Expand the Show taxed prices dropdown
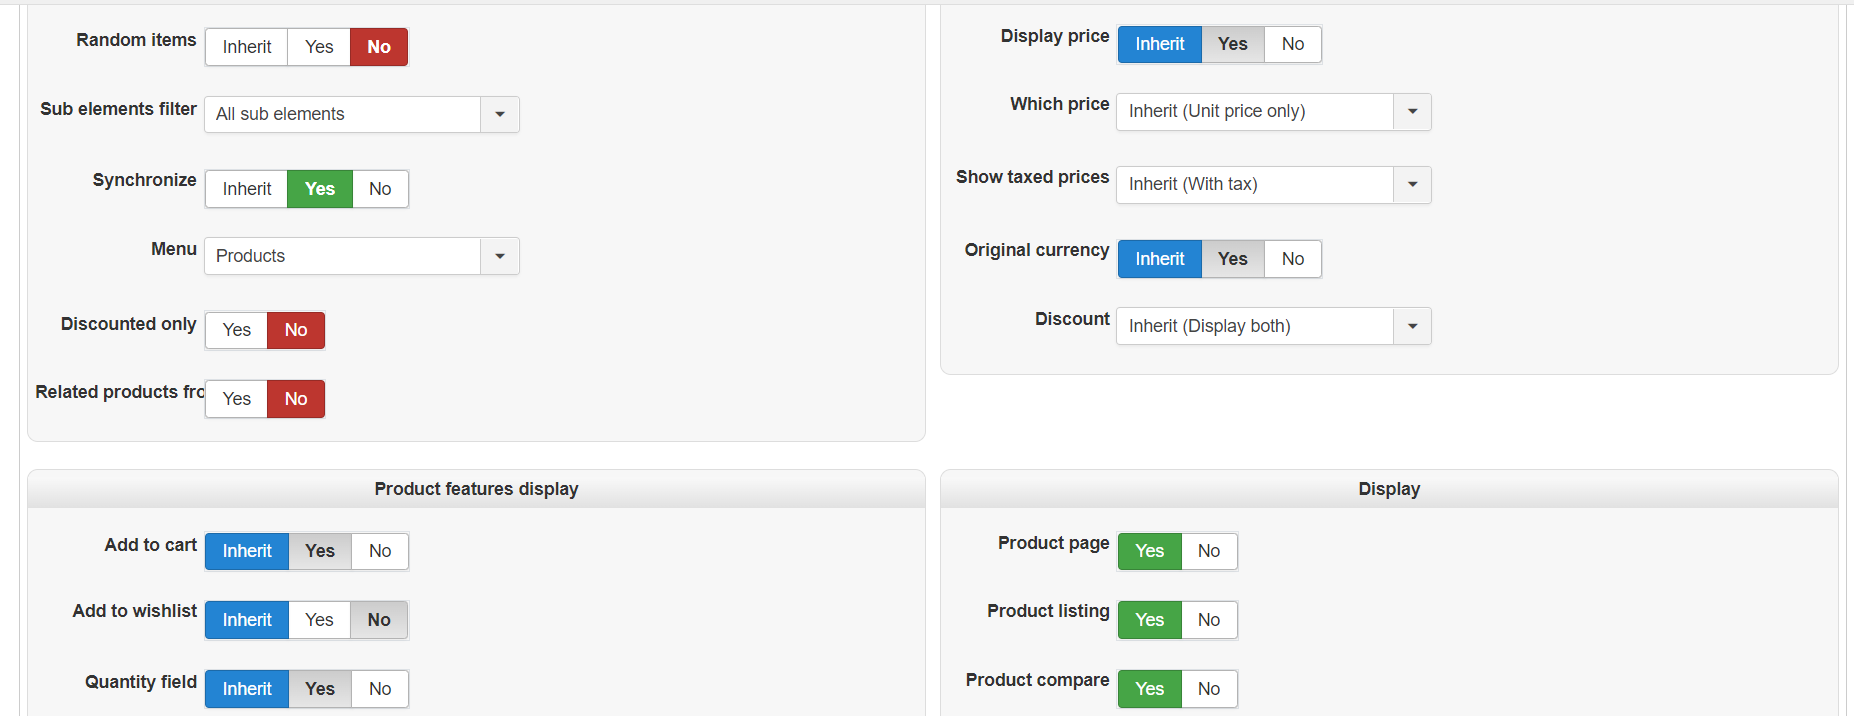This screenshot has height=716, width=1854. coord(1412,184)
